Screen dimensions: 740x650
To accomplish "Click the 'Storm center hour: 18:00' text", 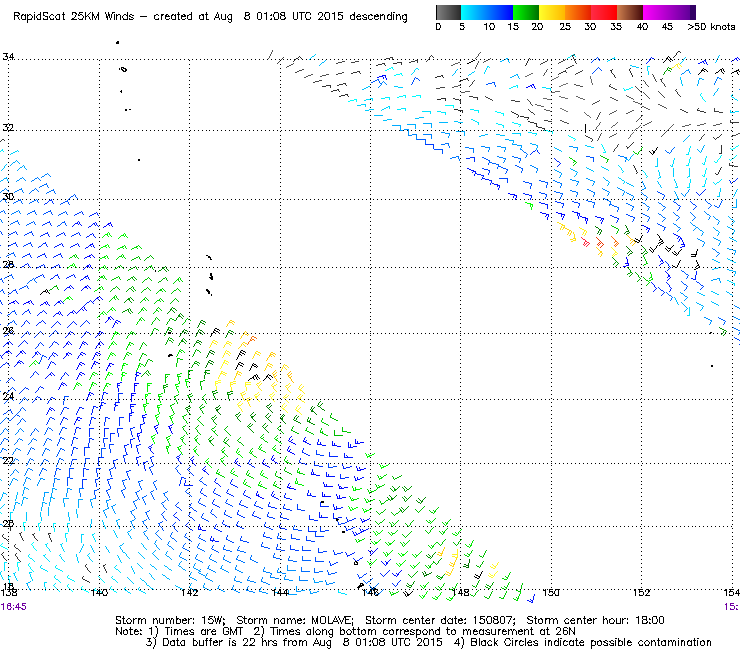I will [x=596, y=620].
